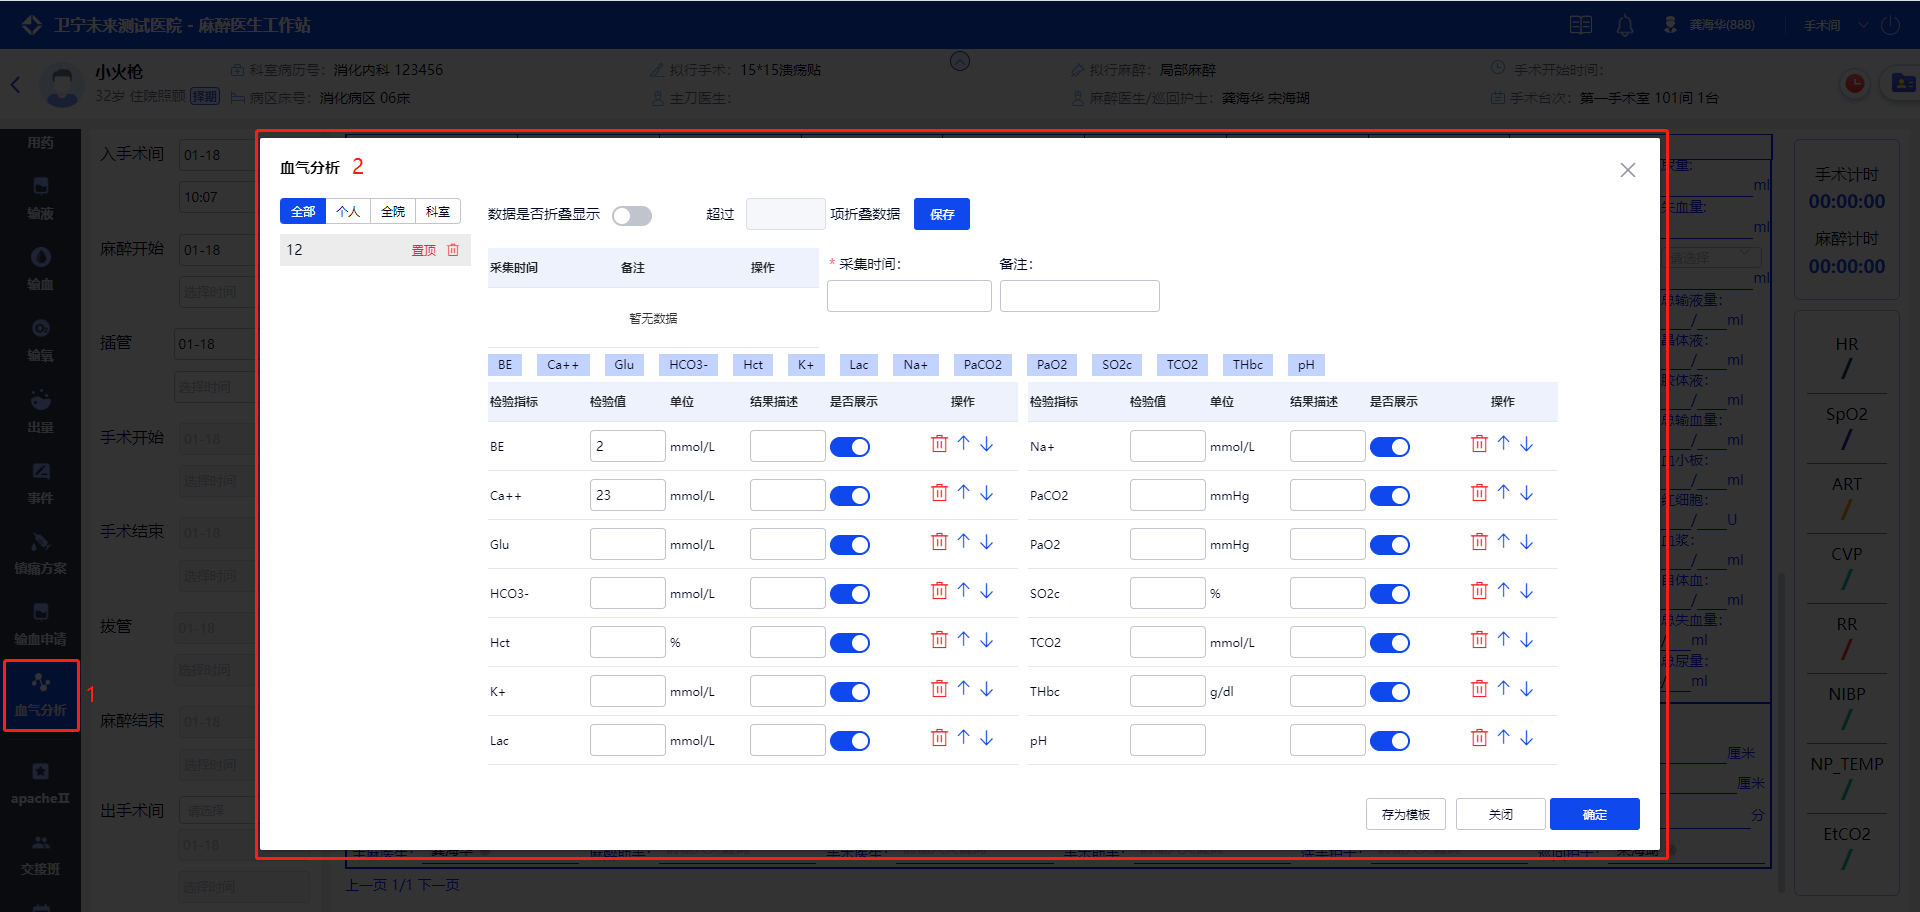1920x912 pixels.
Task: Pin template 12 with 置顶 link
Action: tap(424, 250)
